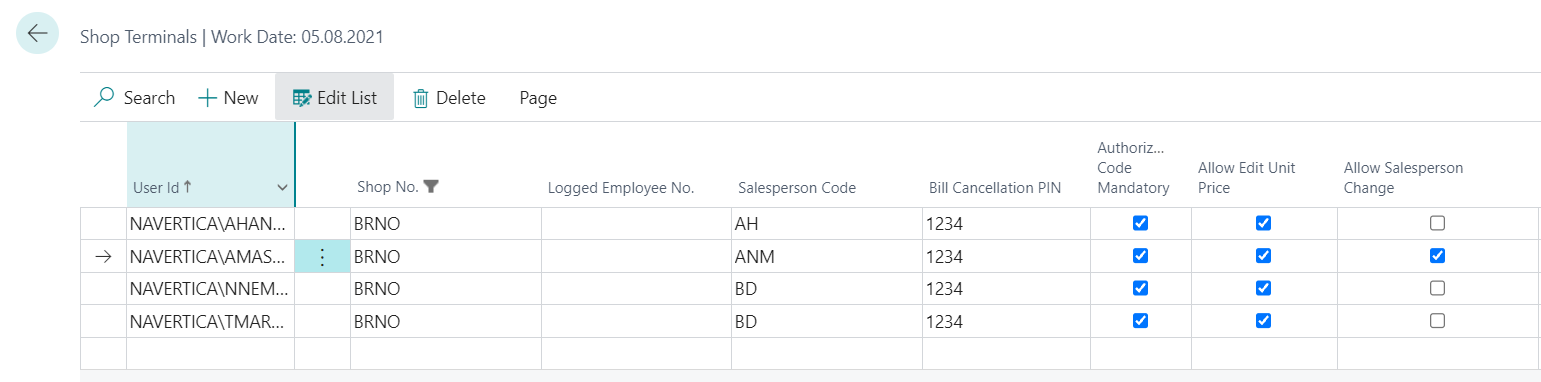This screenshot has height=382, width=1541.
Task: Click the row selector arrow for AMAS
Action: tap(103, 257)
